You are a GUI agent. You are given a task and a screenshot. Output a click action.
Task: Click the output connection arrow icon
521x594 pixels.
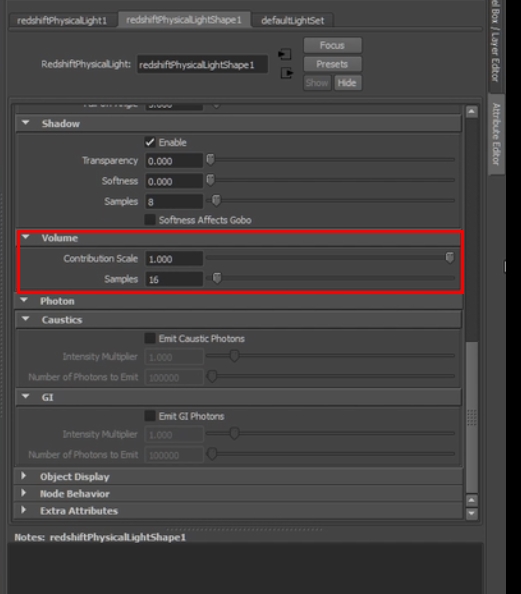click(x=286, y=73)
